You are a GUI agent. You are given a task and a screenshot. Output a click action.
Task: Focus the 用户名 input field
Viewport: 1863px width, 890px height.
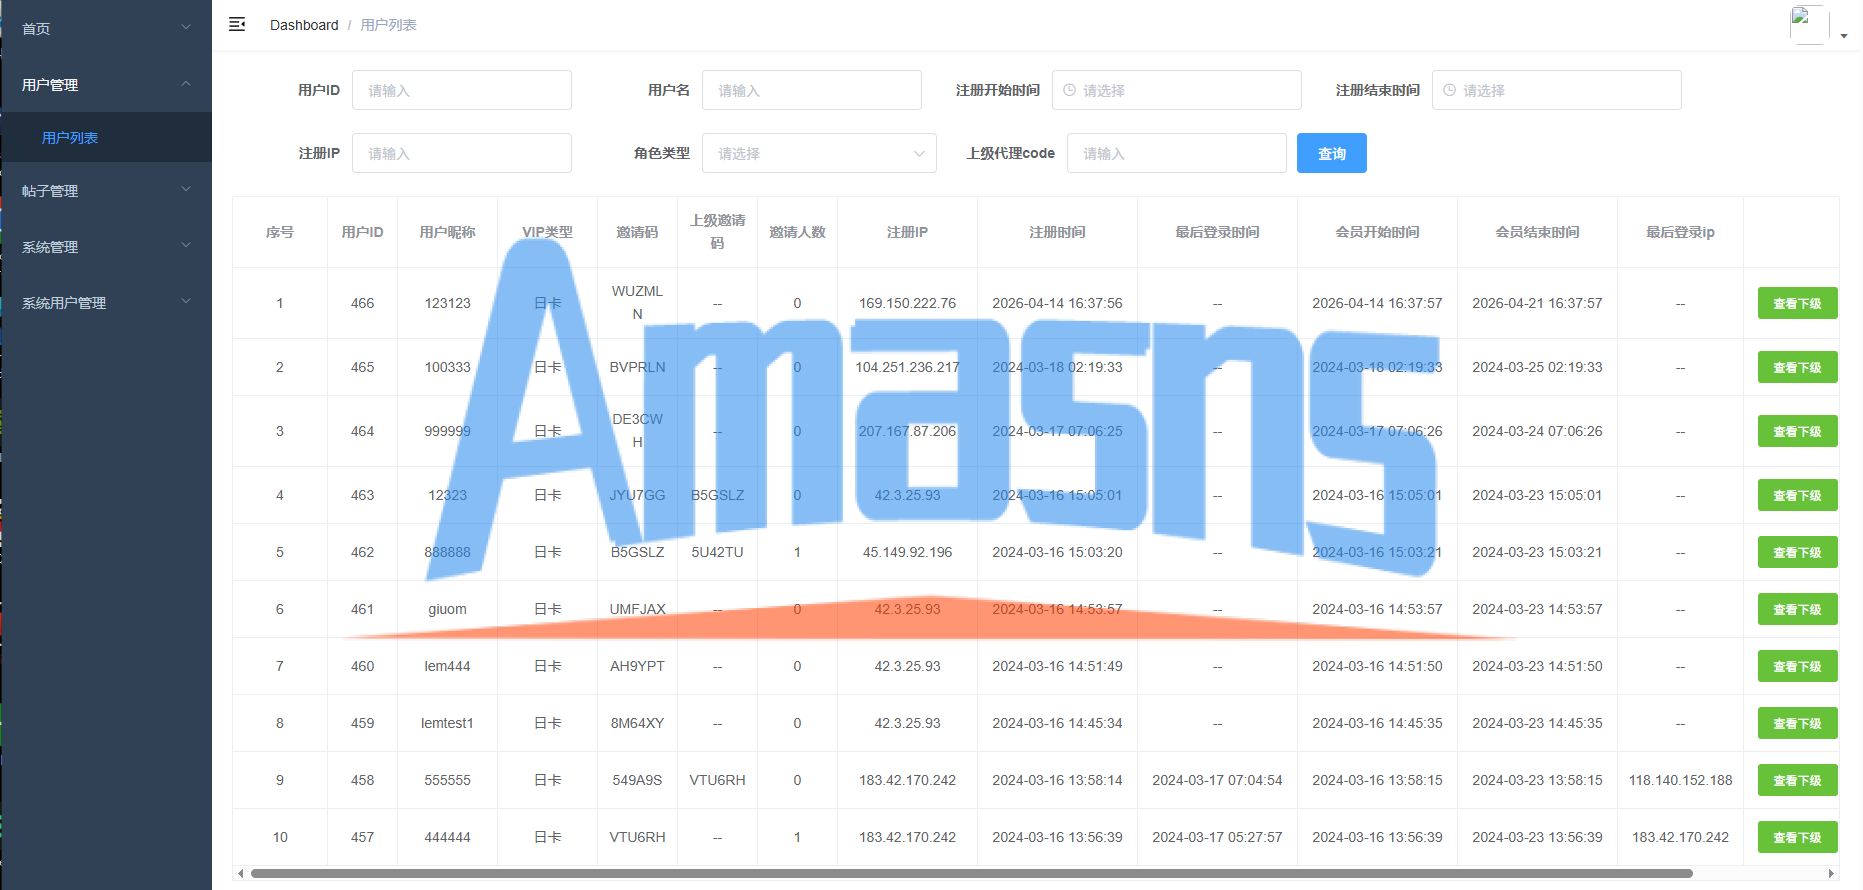812,90
